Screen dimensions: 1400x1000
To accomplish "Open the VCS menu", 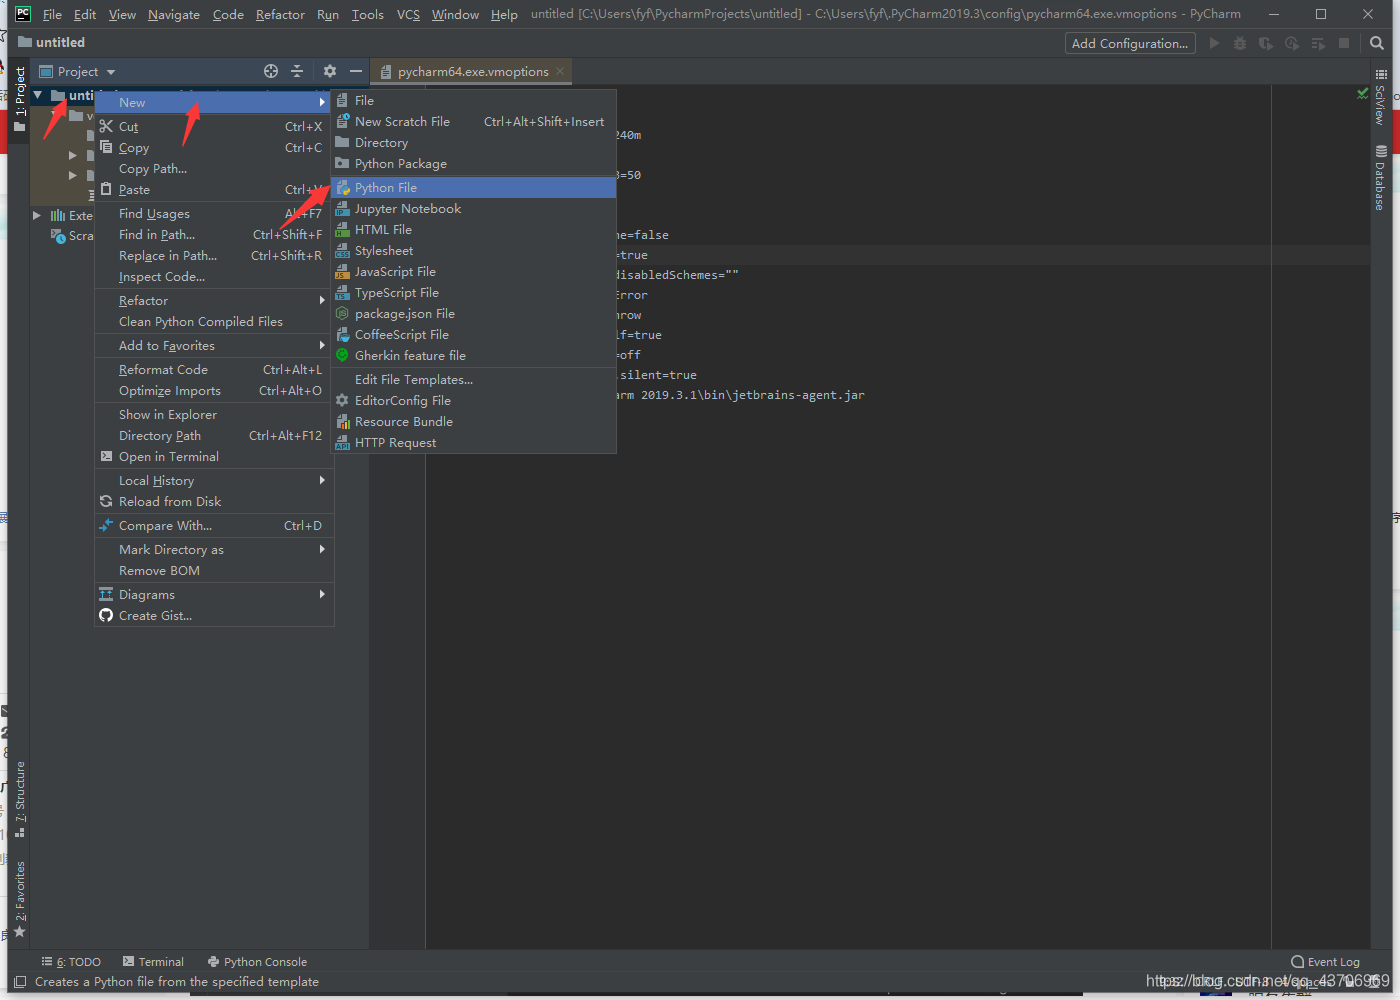I will (408, 14).
